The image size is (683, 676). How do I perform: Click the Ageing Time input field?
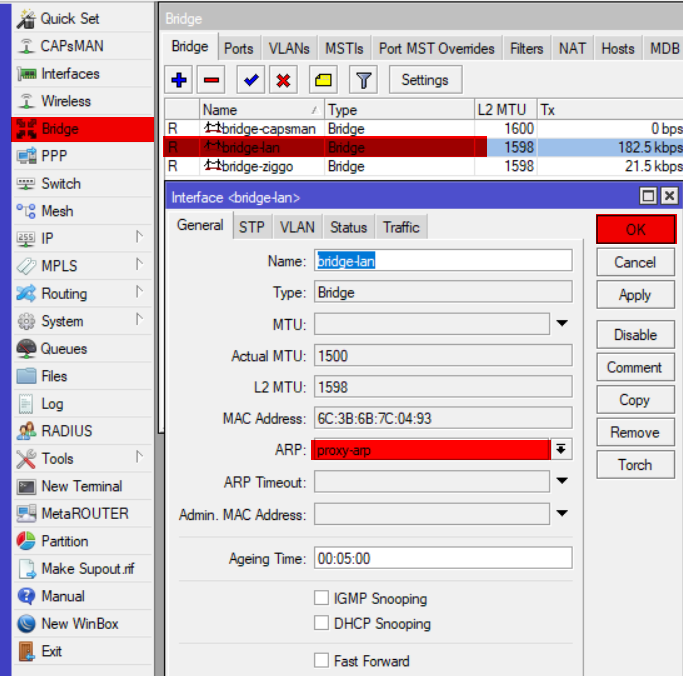click(x=443, y=558)
